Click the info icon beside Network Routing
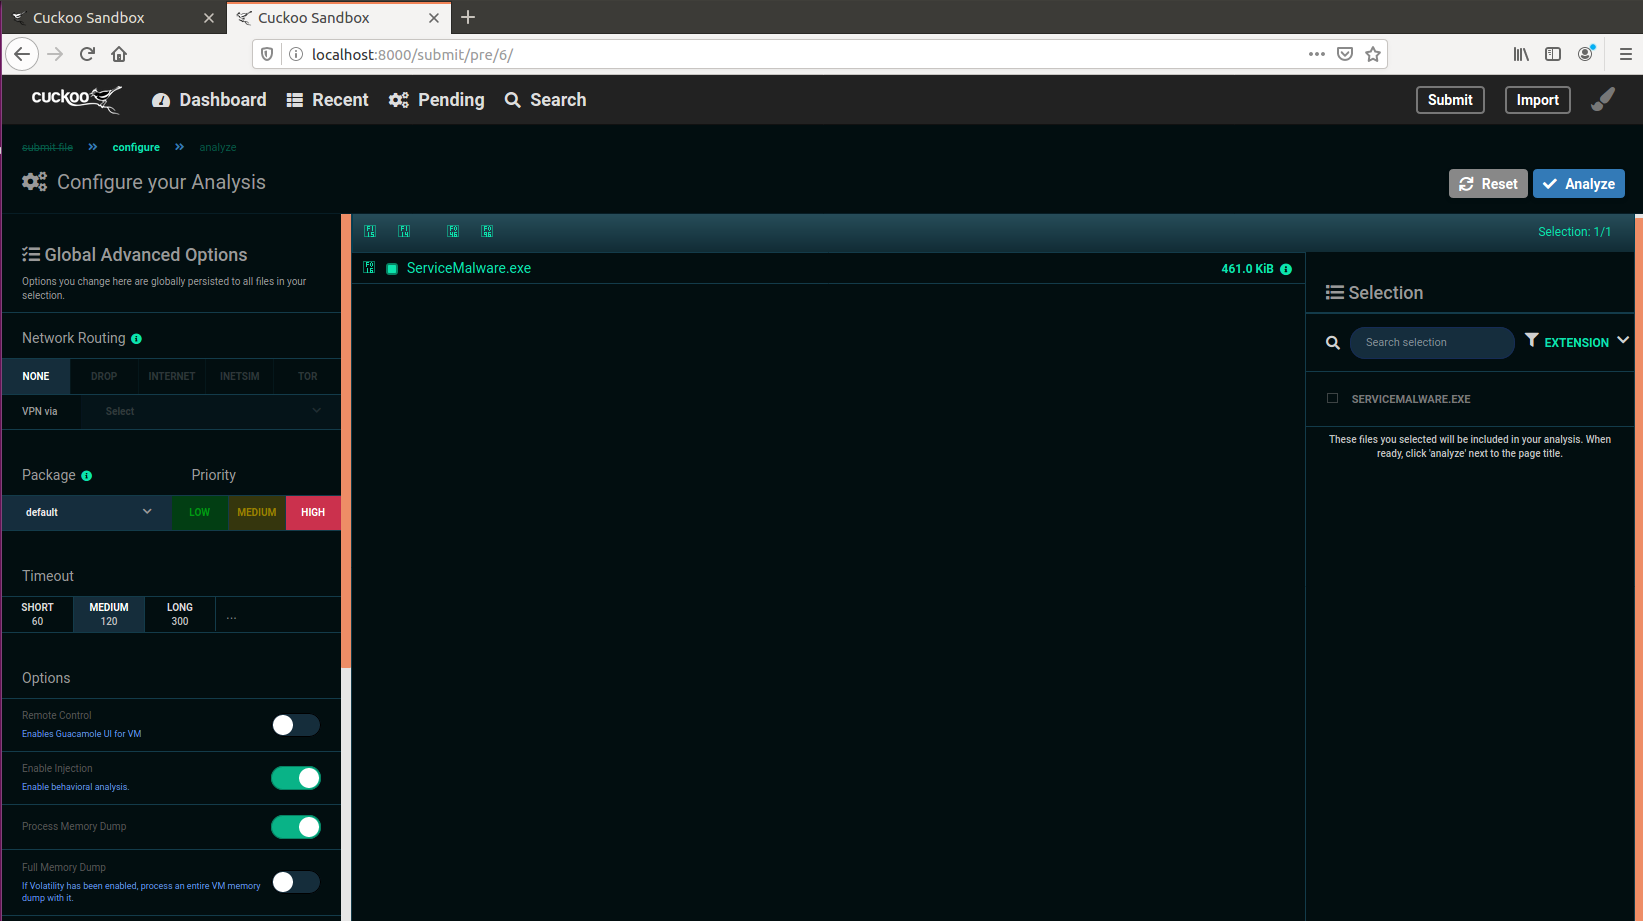This screenshot has width=1643, height=921. click(x=137, y=339)
